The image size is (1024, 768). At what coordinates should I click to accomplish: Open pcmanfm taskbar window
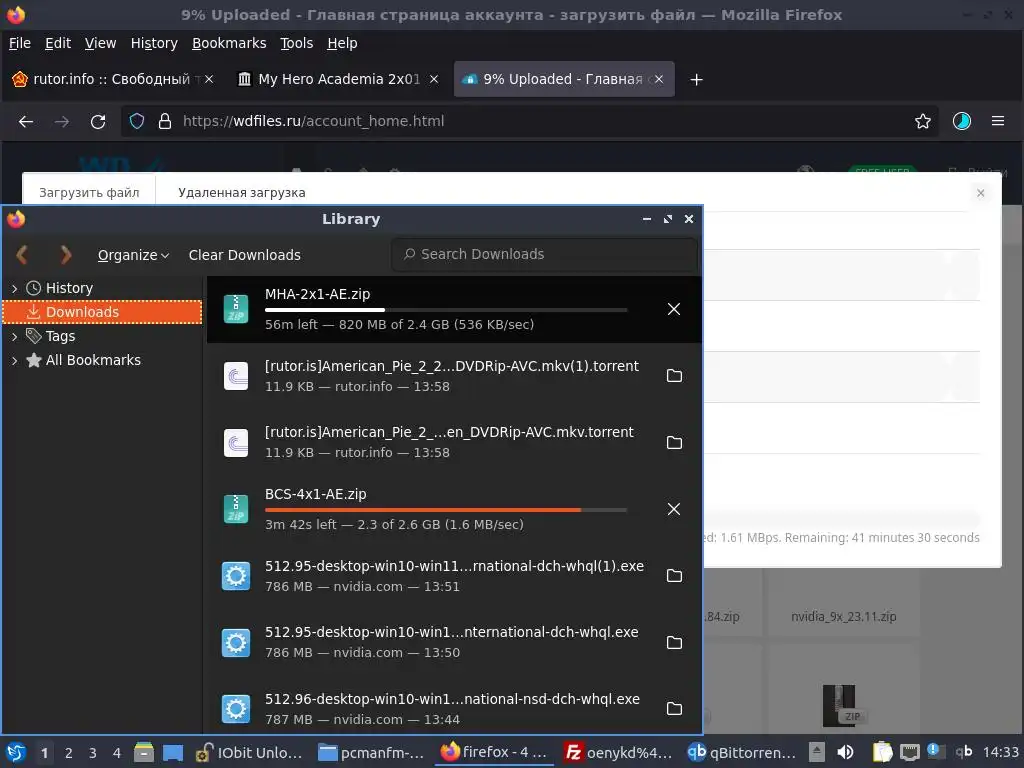(370, 752)
